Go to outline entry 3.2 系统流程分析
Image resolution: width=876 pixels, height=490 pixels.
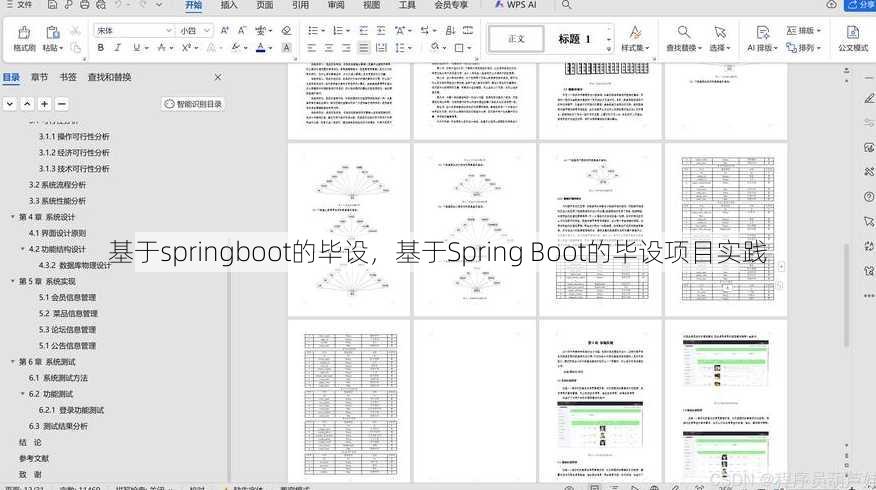point(58,184)
